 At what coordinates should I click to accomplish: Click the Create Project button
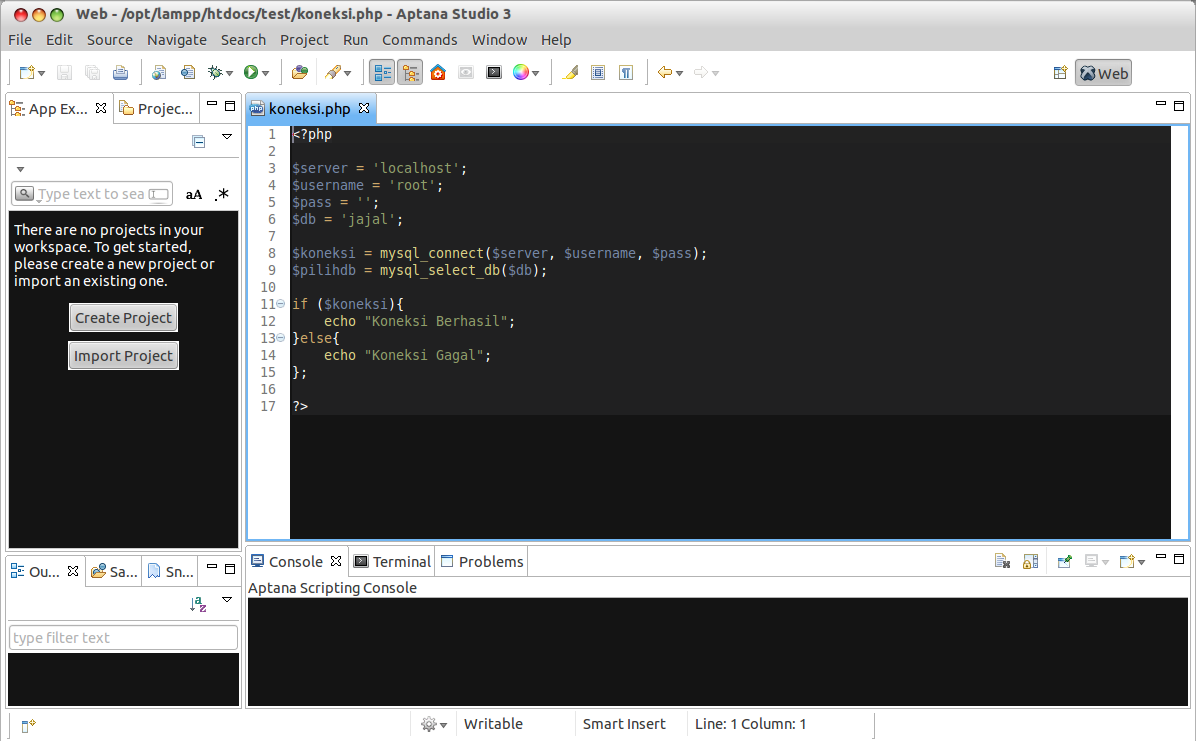click(124, 317)
